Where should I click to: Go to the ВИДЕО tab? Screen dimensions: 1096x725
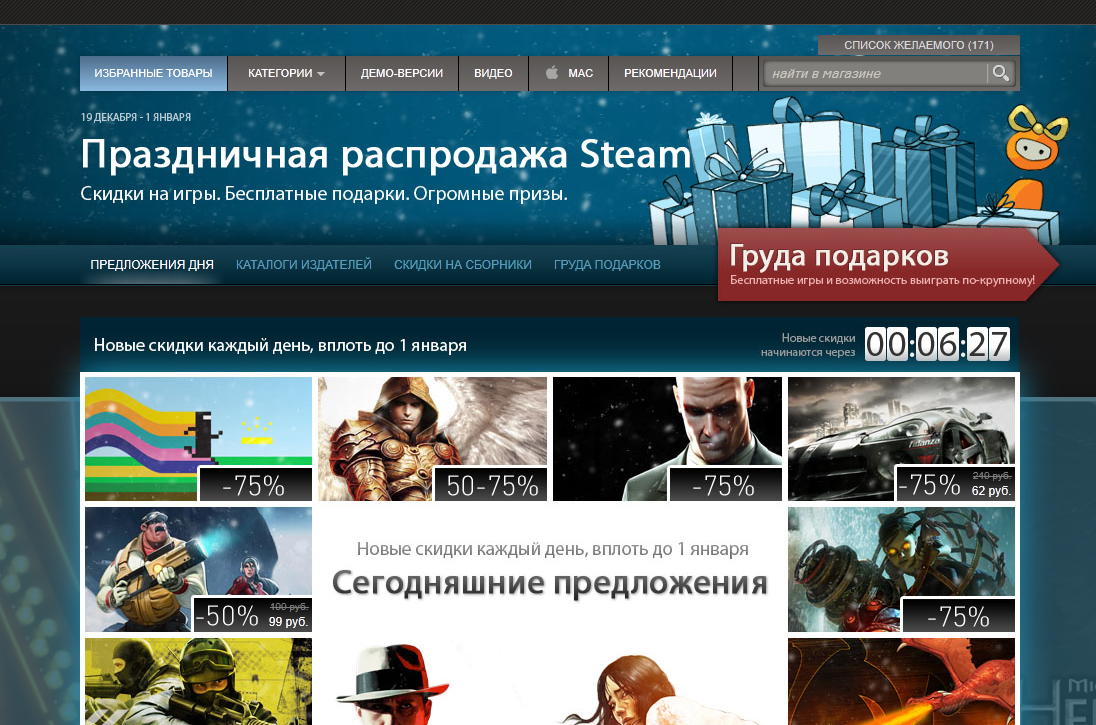click(493, 73)
